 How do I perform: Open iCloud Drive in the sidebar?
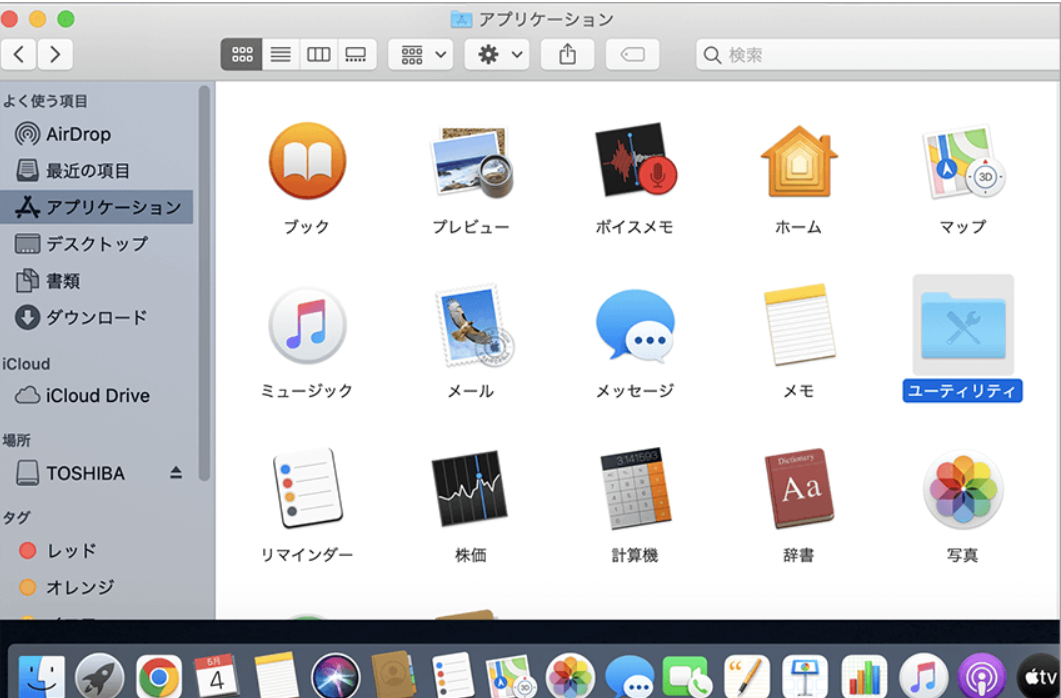[97, 396]
